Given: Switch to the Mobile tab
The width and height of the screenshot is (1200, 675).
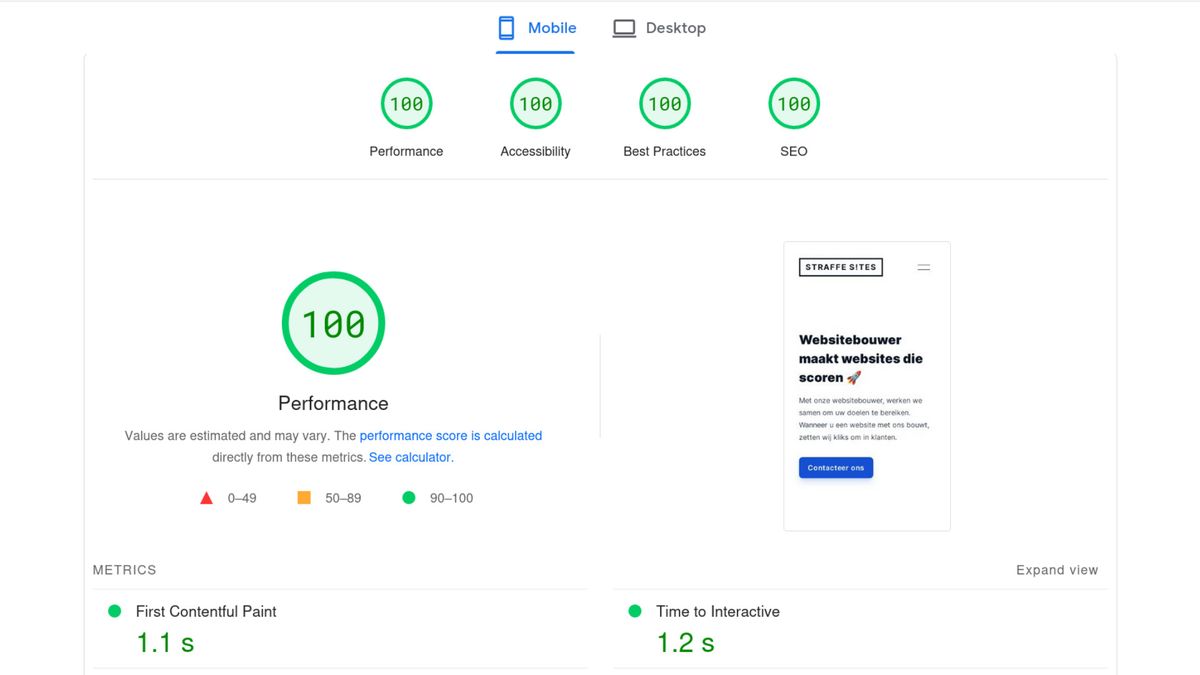Looking at the screenshot, I should pyautogui.click(x=535, y=28).
